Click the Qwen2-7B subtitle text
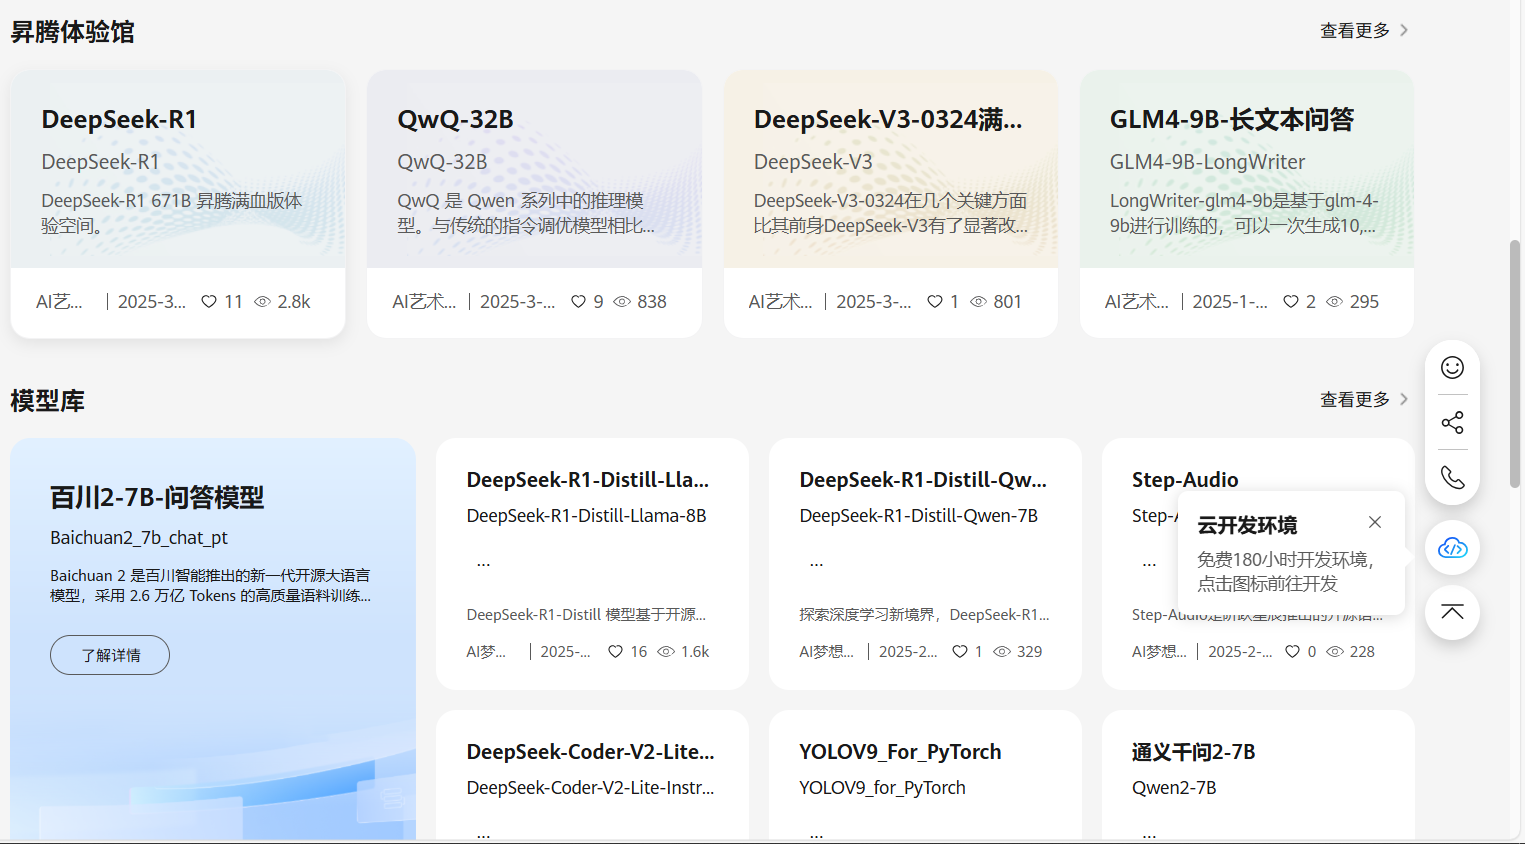1525x844 pixels. click(1174, 788)
